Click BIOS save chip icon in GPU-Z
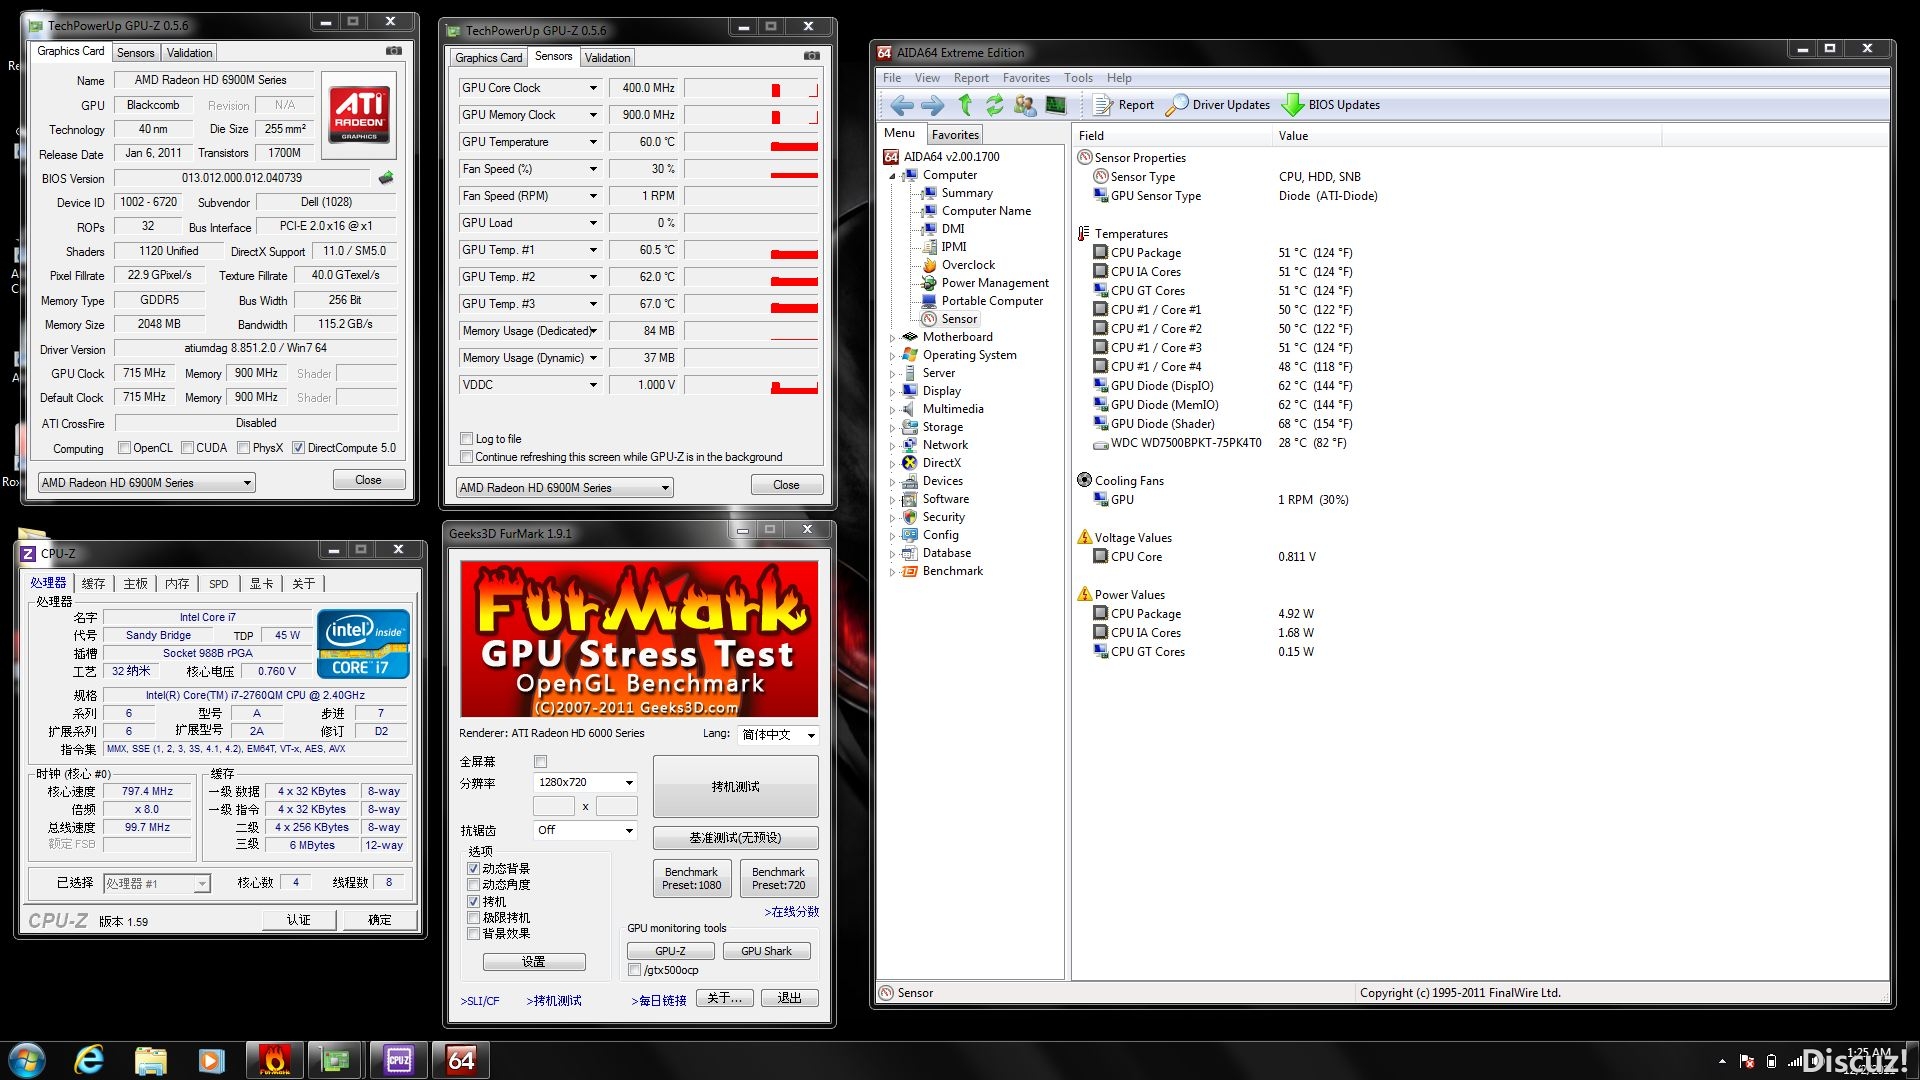This screenshot has width=1920, height=1080. click(386, 178)
